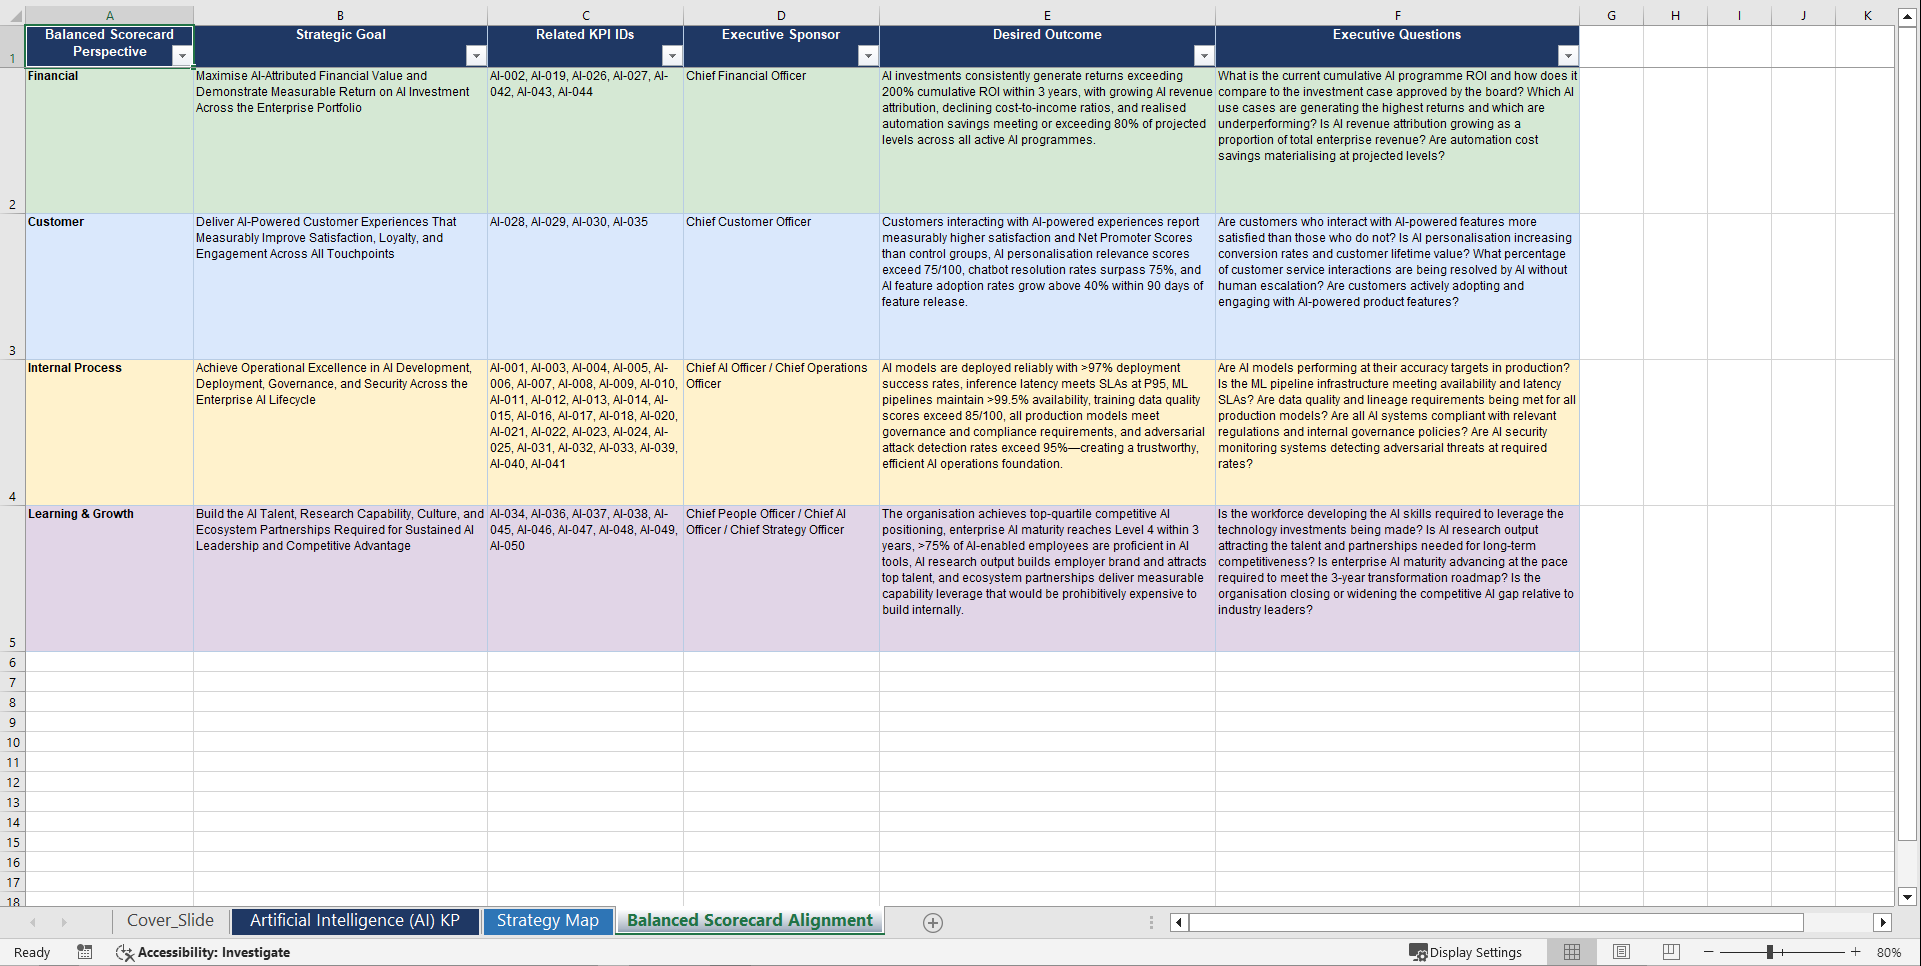This screenshot has width=1921, height=966.
Task: Click the 80% zoom level
Action: (x=1889, y=952)
